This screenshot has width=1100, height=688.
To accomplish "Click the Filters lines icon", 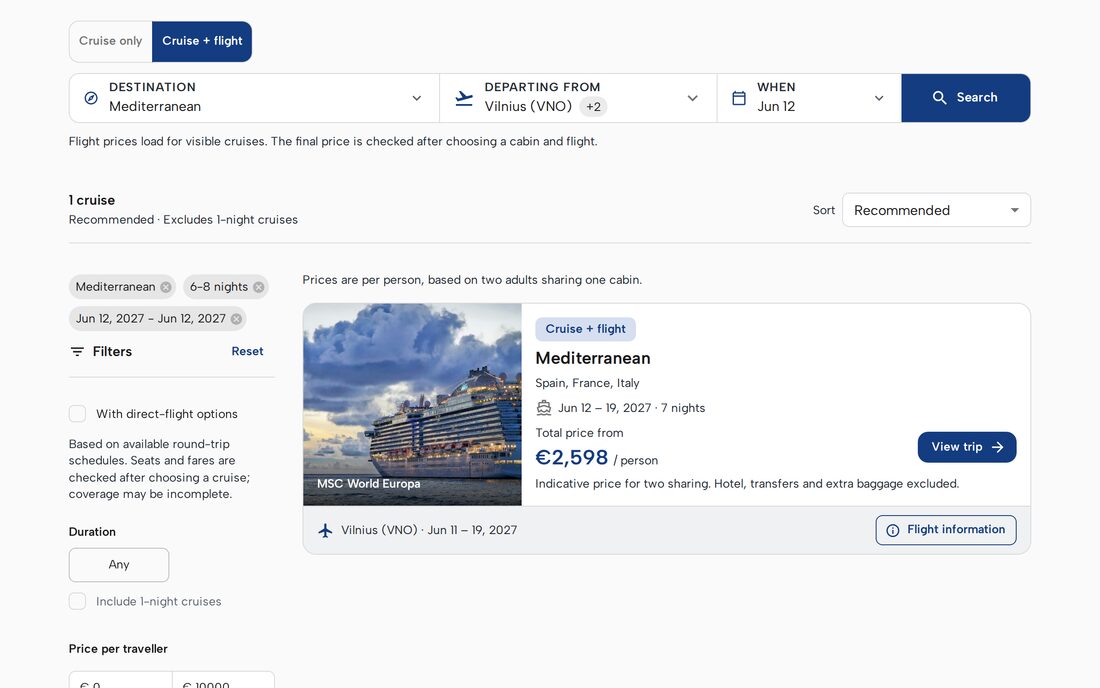I will click(x=77, y=351).
